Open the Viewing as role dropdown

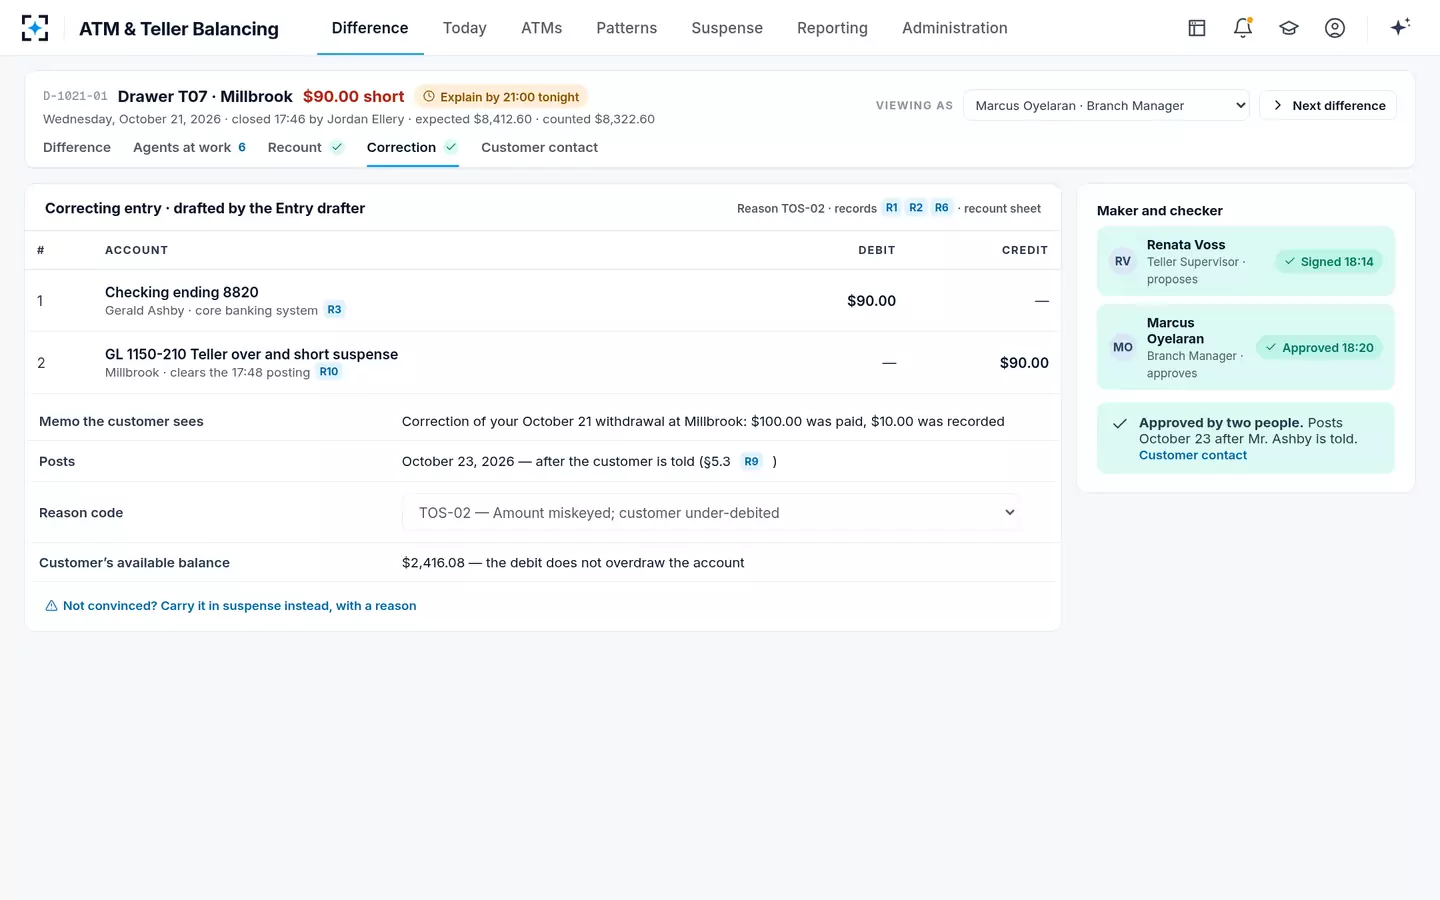coord(1106,105)
